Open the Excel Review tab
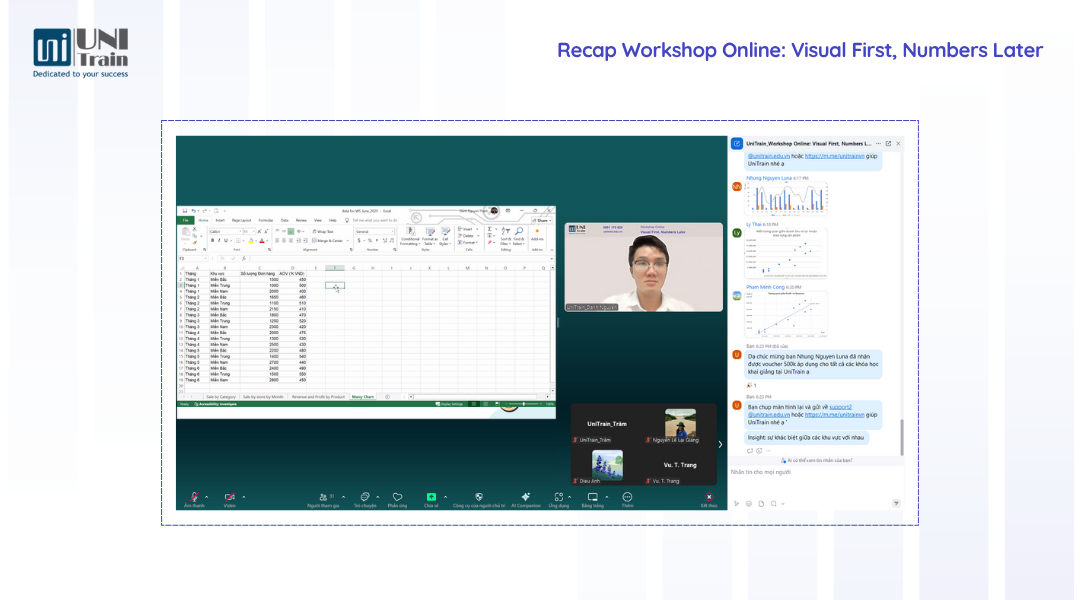This screenshot has width=1080, height=600. coord(301,220)
